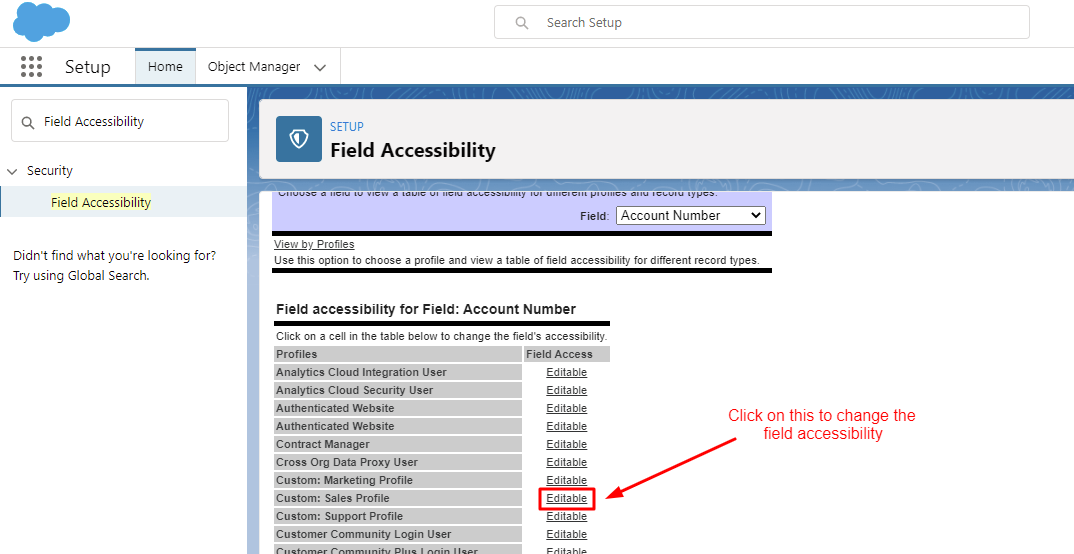This screenshot has width=1074, height=554.
Task: Open Editable for Analytics Cloud Integration User
Action: click(x=566, y=373)
